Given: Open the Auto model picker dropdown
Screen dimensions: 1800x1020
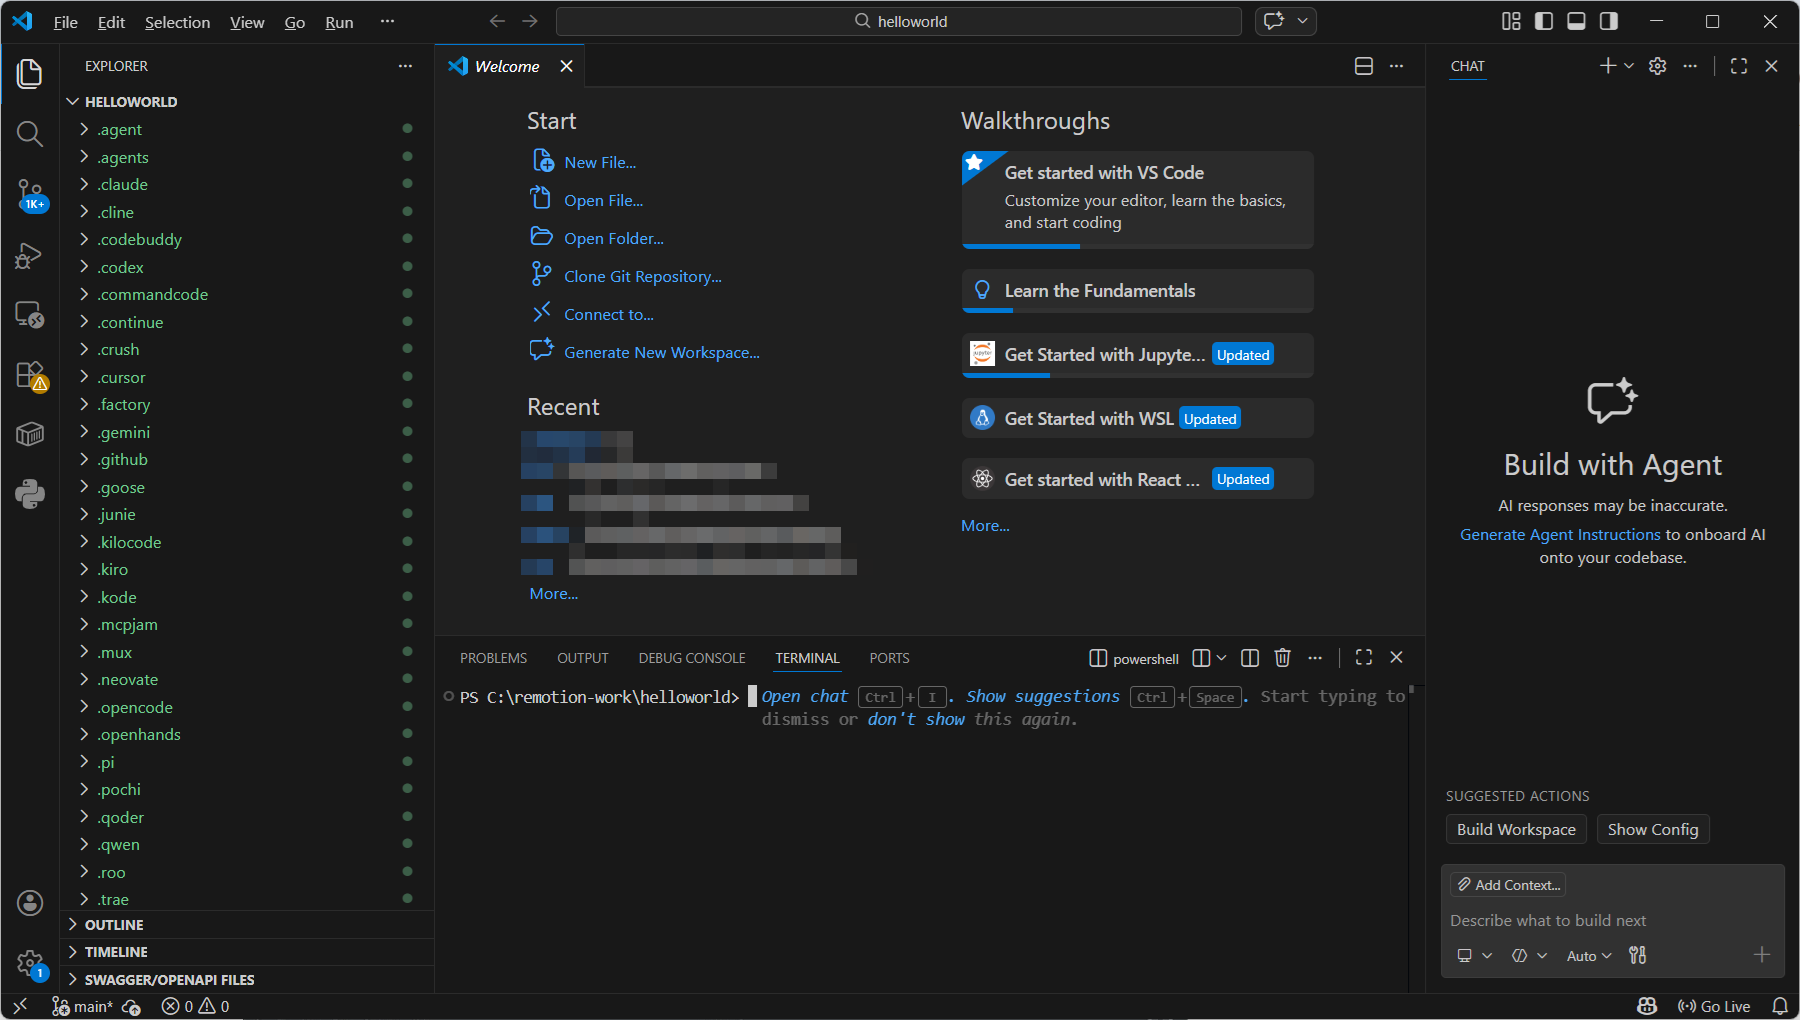Looking at the screenshot, I should tap(1588, 956).
